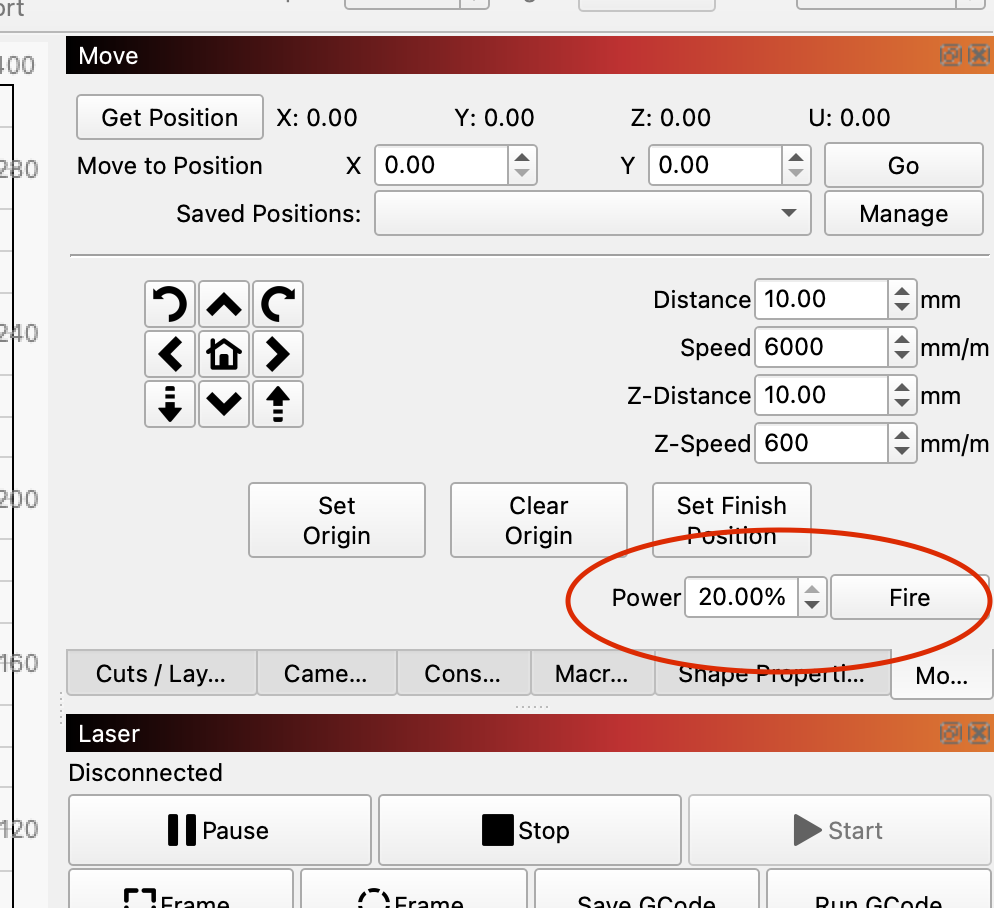Click the home laser head icon
The image size is (994, 908).
click(224, 353)
